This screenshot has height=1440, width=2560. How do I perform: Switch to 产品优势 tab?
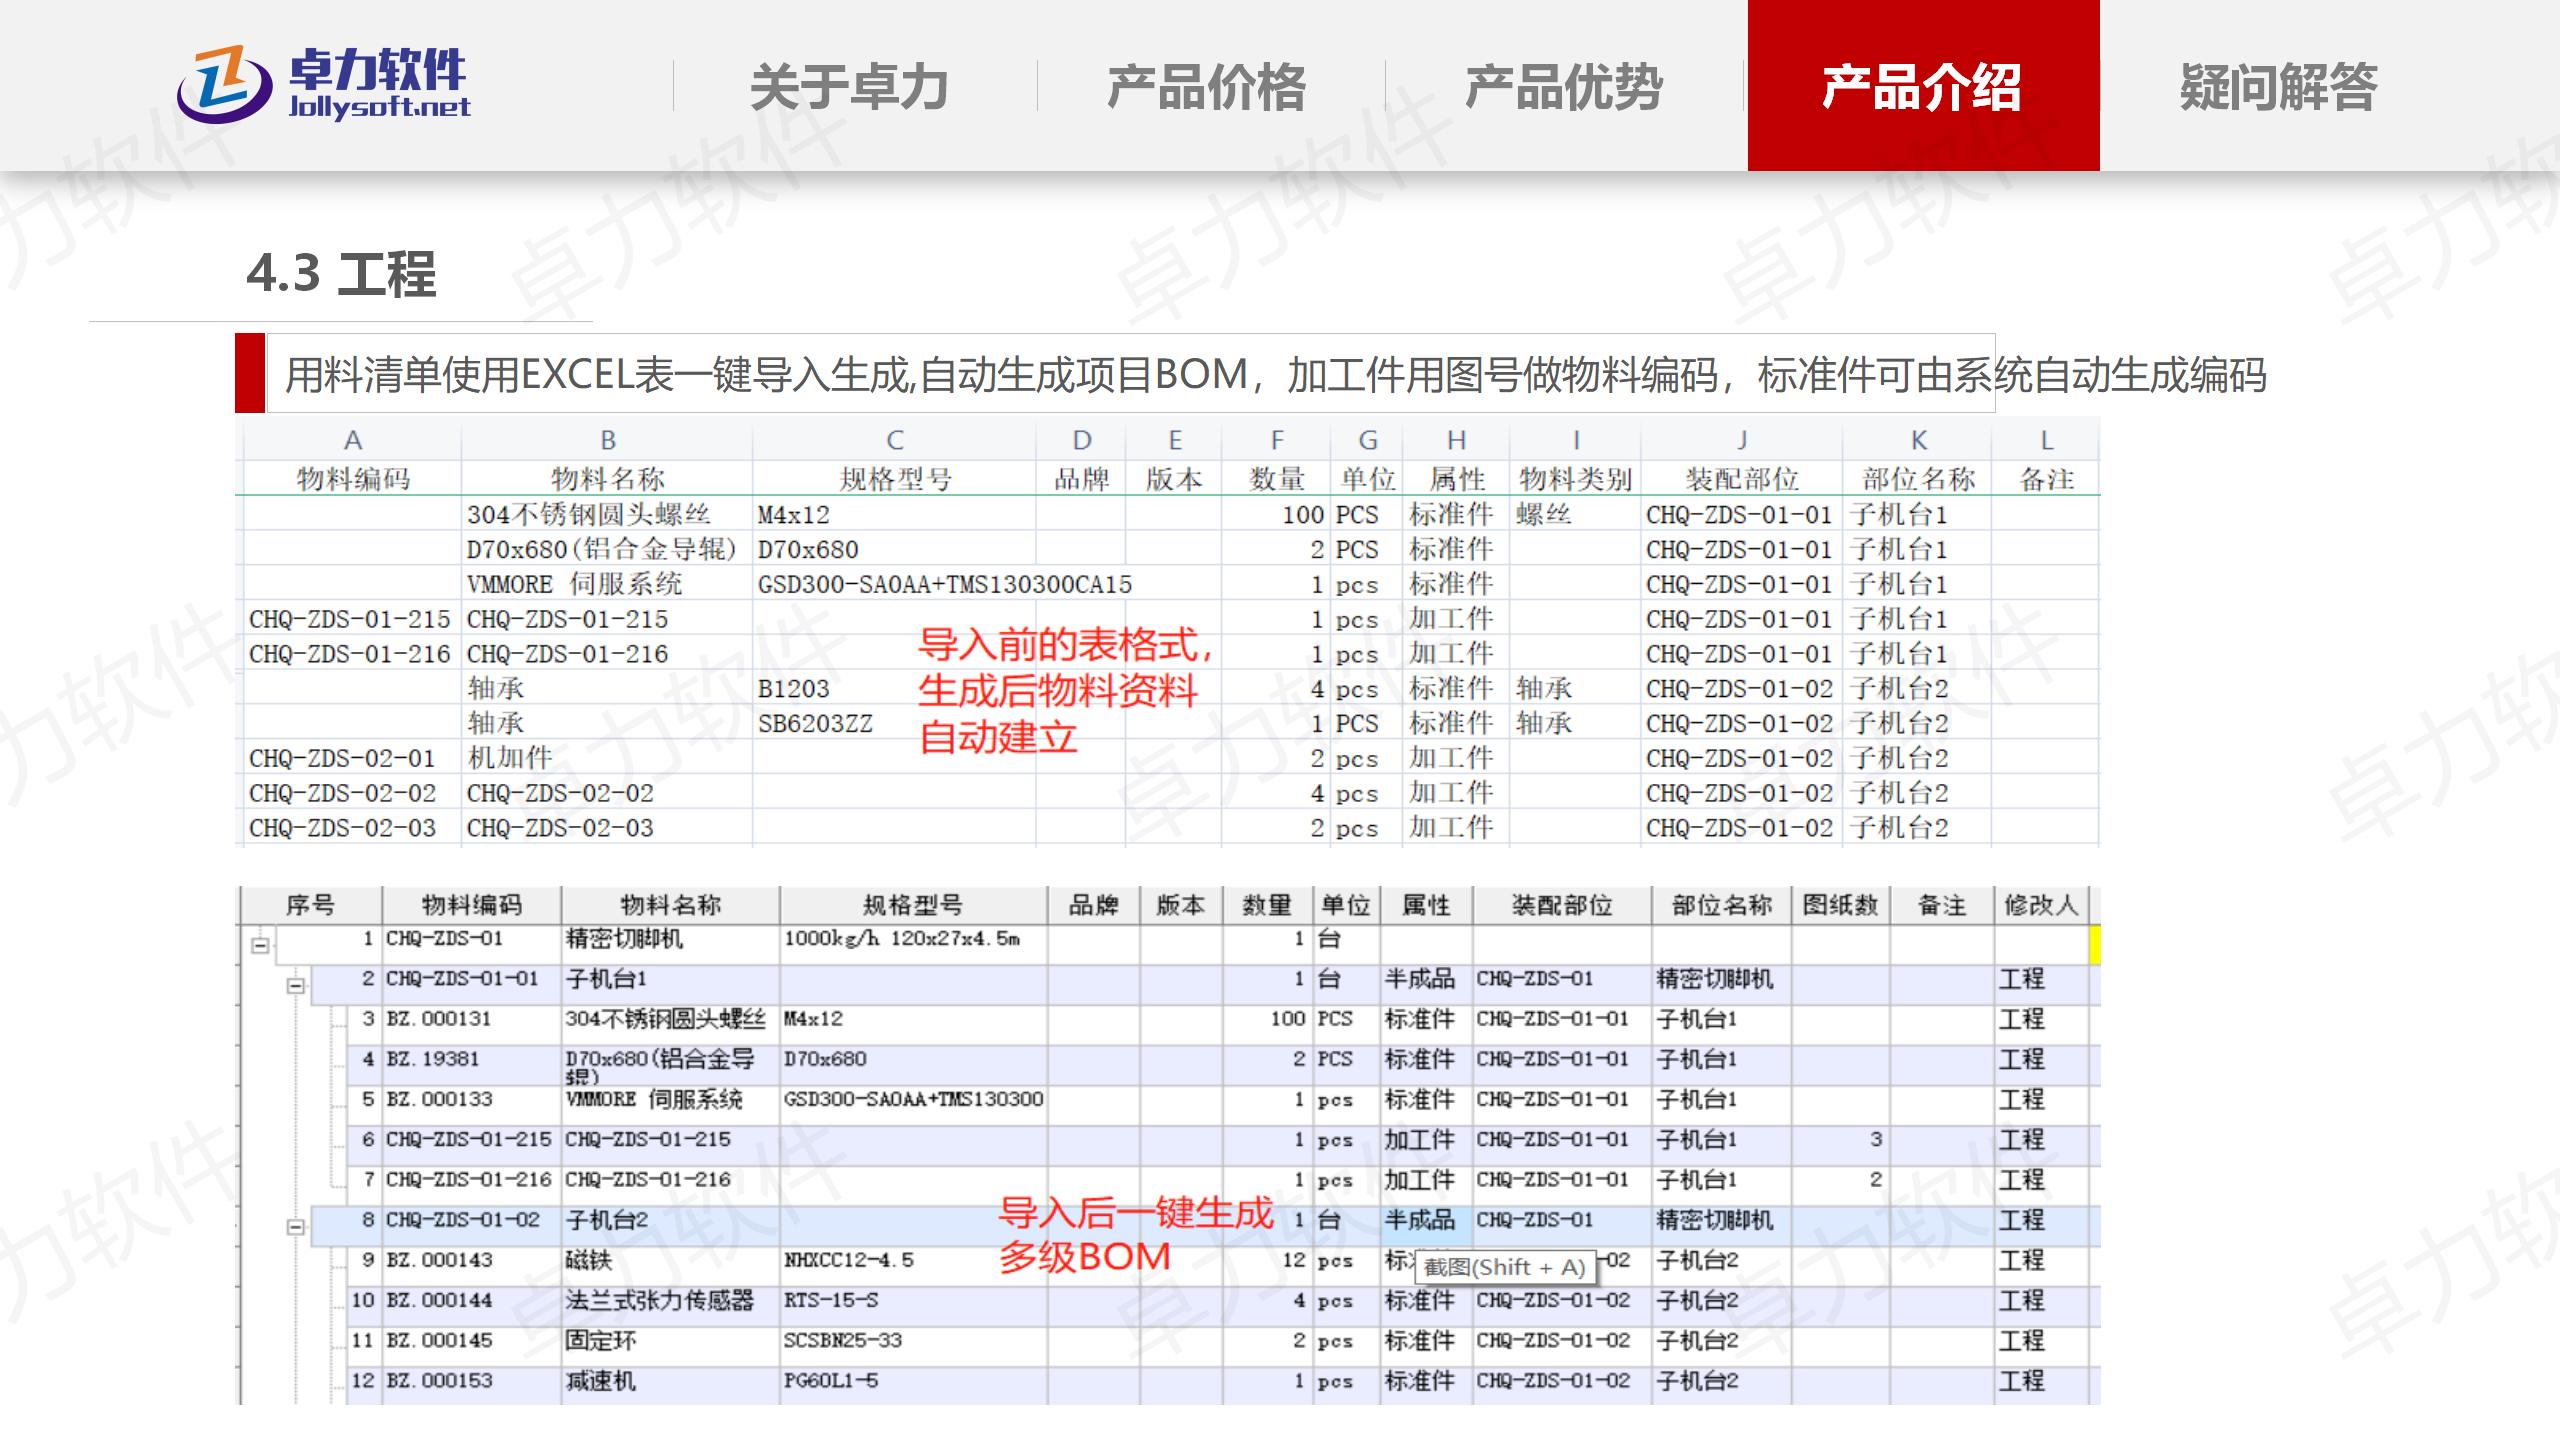(1563, 86)
